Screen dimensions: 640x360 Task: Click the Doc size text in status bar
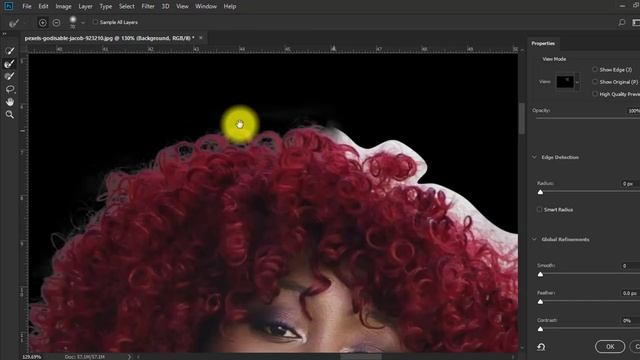point(85,357)
